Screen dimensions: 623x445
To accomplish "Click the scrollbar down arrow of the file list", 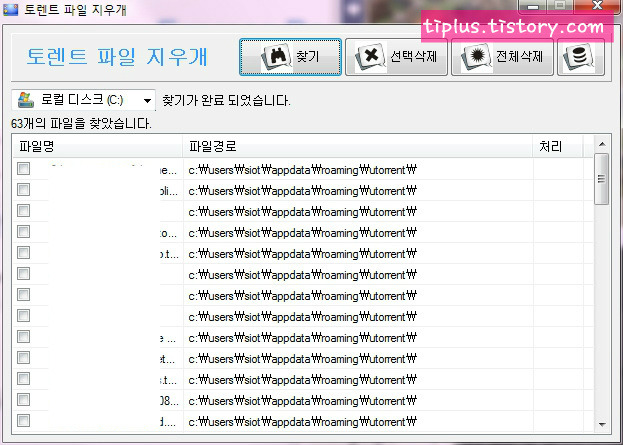I will pos(602,424).
